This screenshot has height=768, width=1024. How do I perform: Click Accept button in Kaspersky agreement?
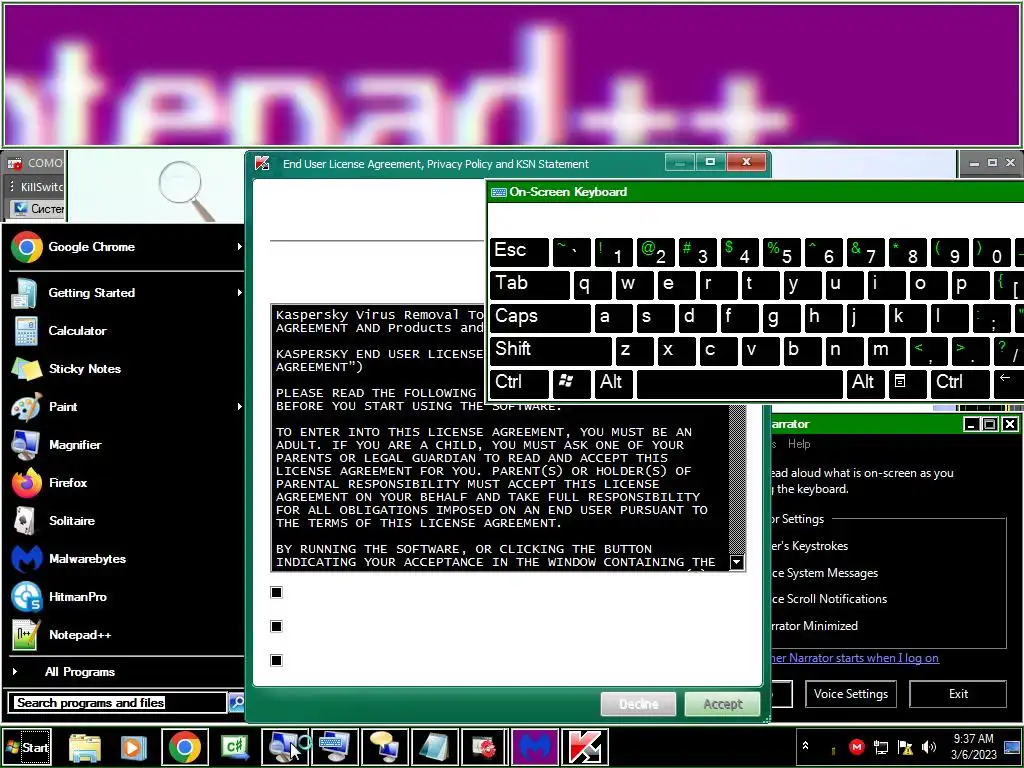(x=722, y=704)
